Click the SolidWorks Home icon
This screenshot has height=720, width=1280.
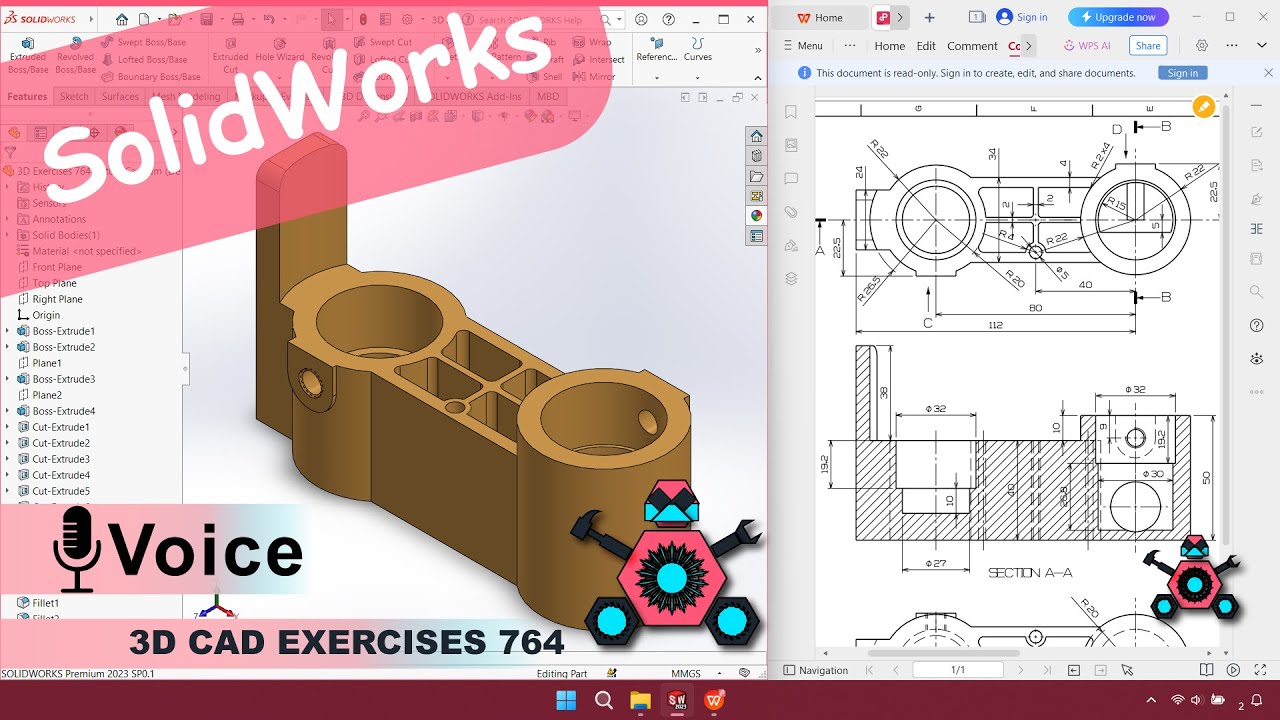tap(122, 19)
